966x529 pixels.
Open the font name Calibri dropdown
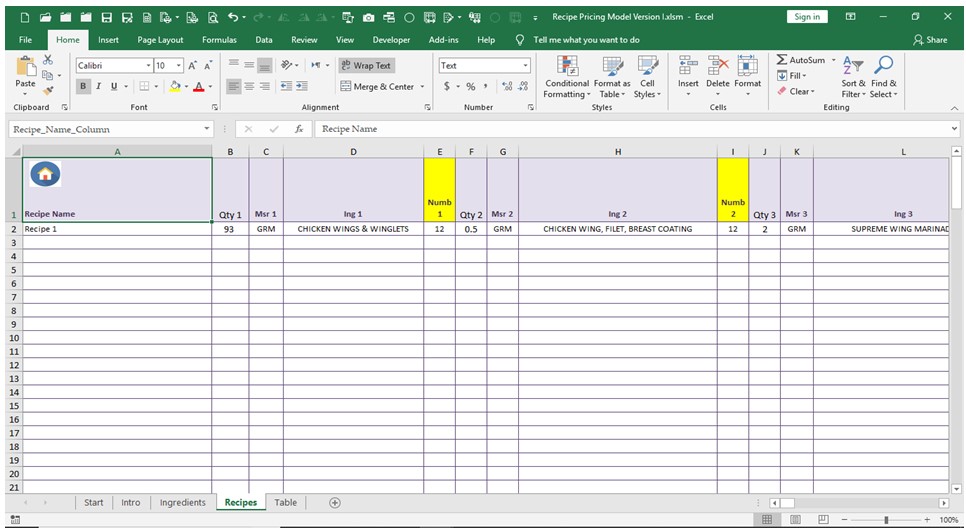148,65
